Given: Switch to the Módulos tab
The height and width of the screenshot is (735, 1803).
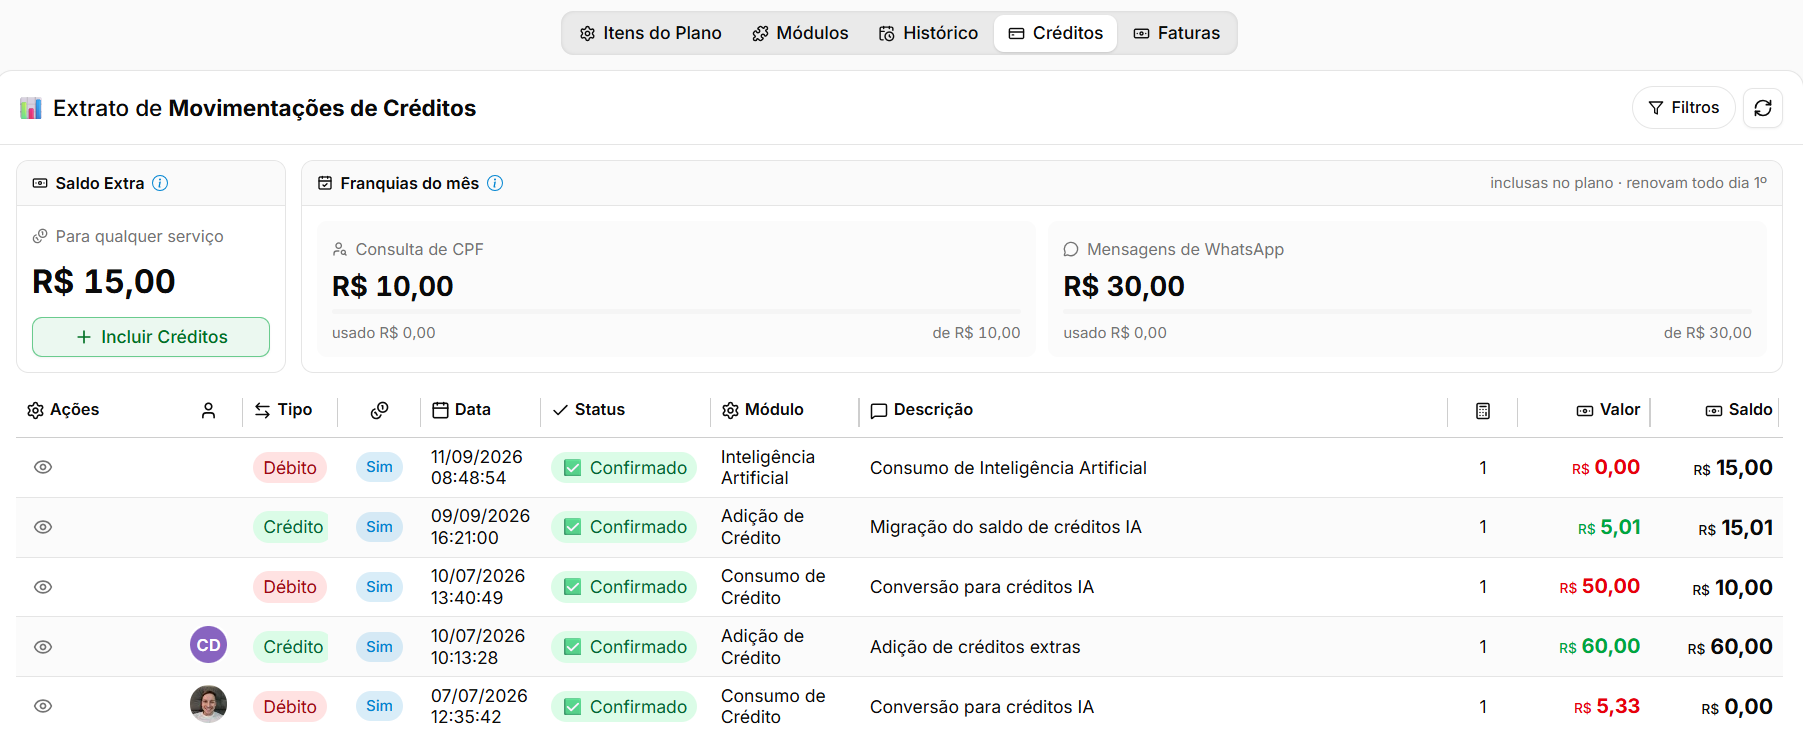Looking at the screenshot, I should tap(800, 33).
